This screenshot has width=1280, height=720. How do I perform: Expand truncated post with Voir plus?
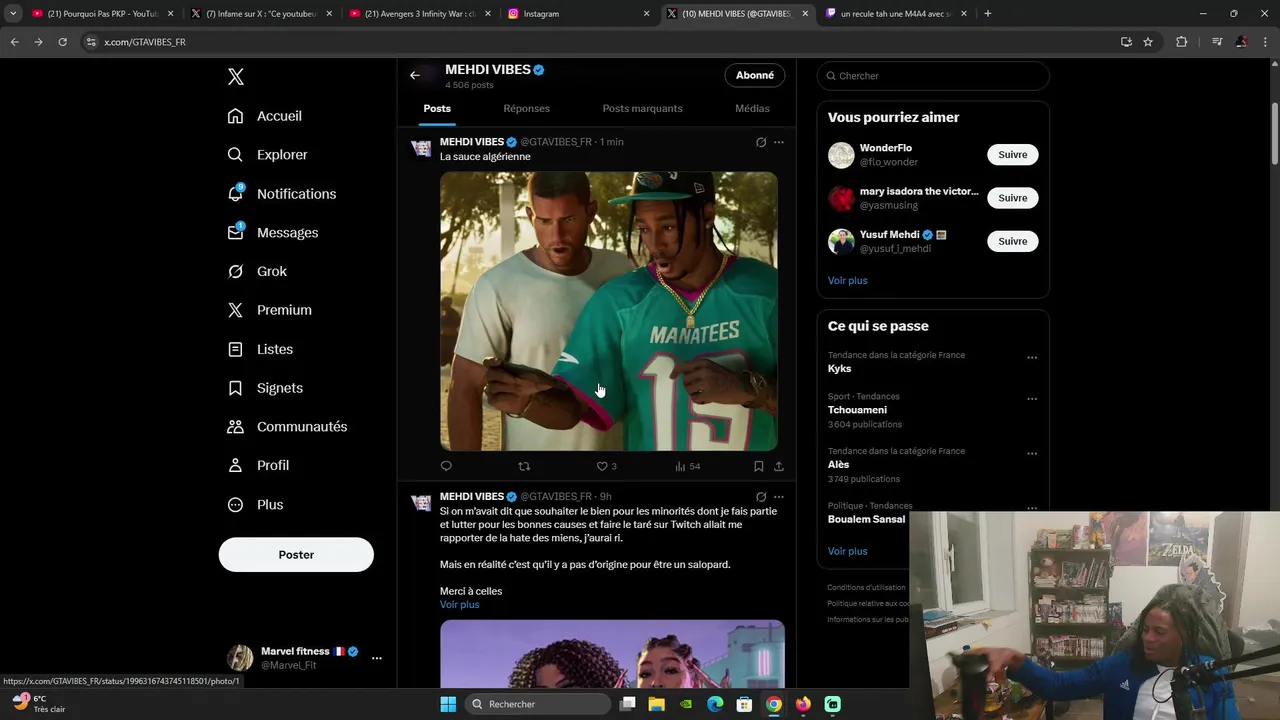click(460, 605)
